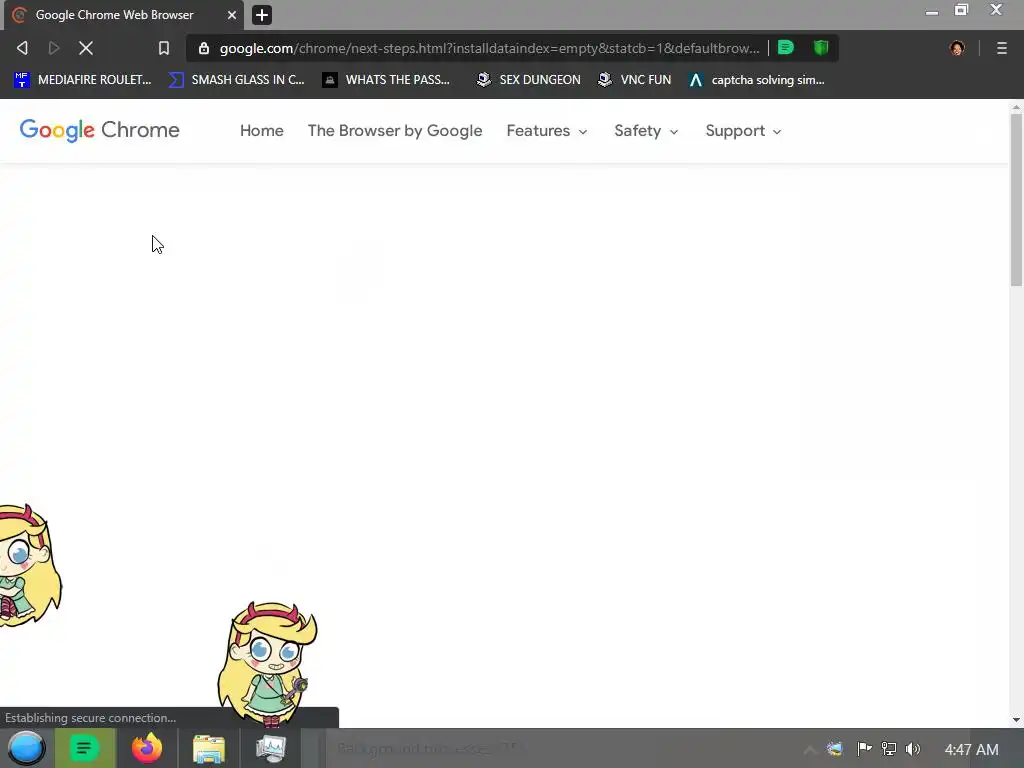Stop loading the page

point(86,48)
